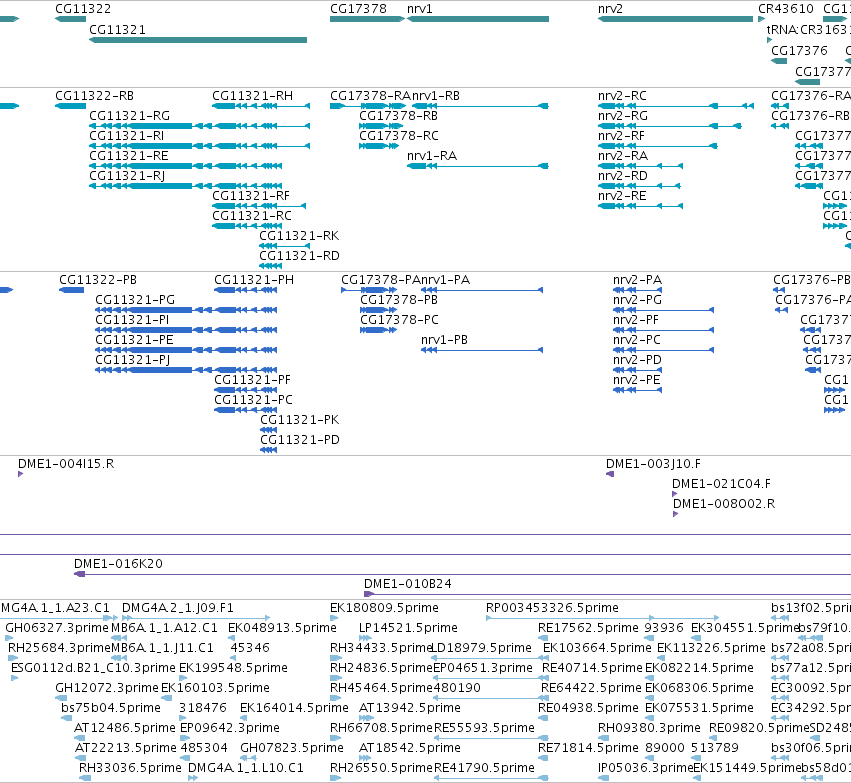Screen dimensions: 851x783
Task: Select the CG17378 gene label
Action: click(358, 9)
